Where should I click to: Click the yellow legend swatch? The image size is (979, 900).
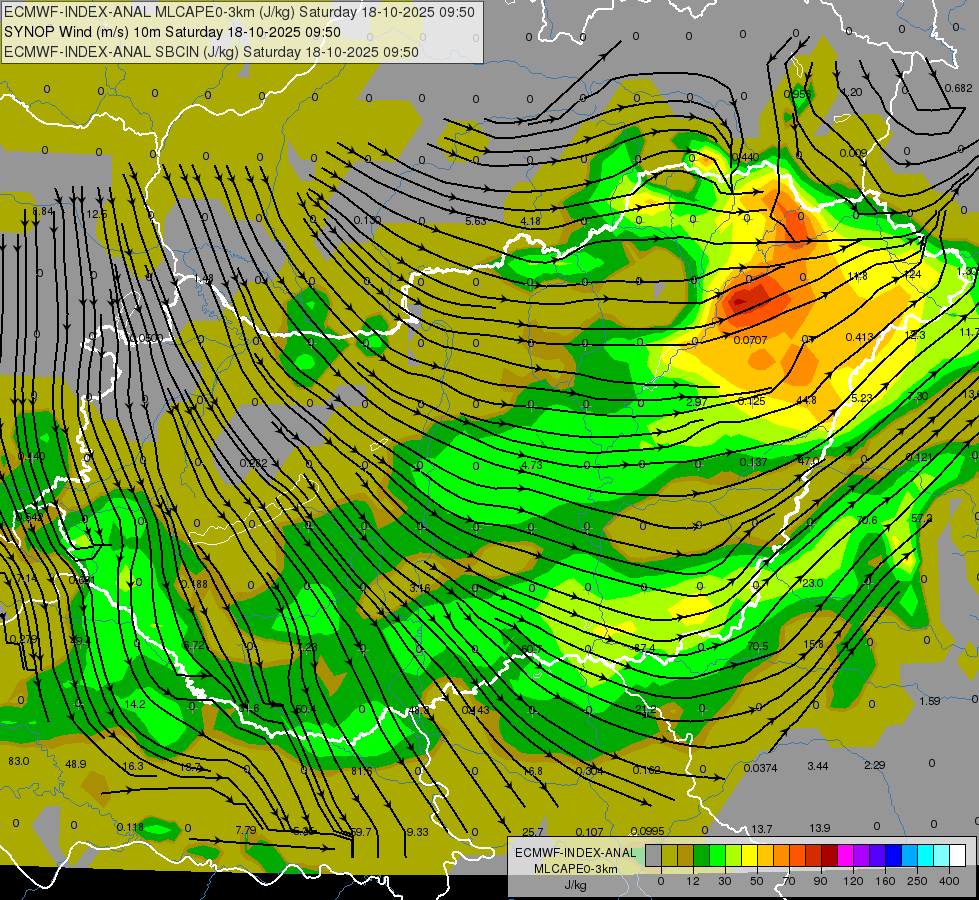(x=750, y=856)
